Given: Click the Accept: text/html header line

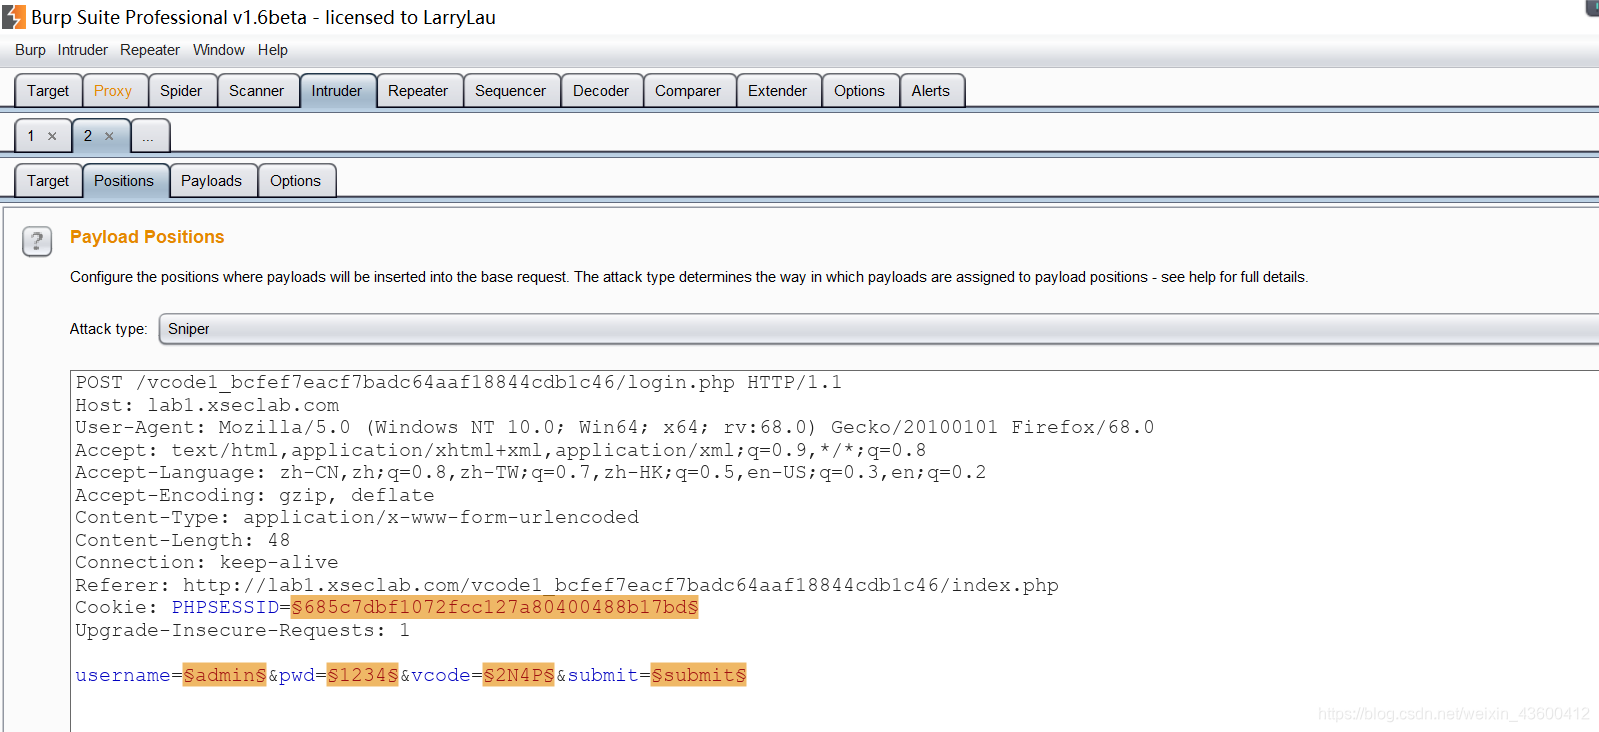Looking at the screenshot, I should 500,450.
